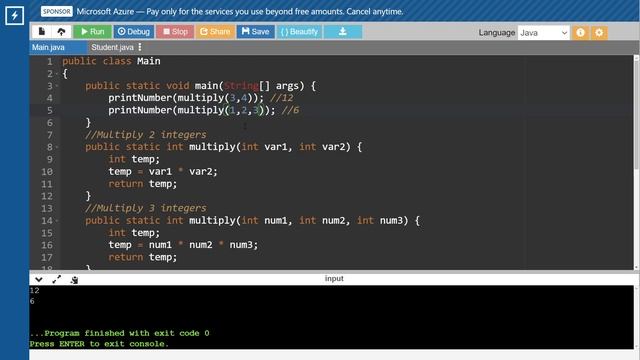Beautify the source code
Screen dimensions: 640x360
pyautogui.click(x=299, y=31)
